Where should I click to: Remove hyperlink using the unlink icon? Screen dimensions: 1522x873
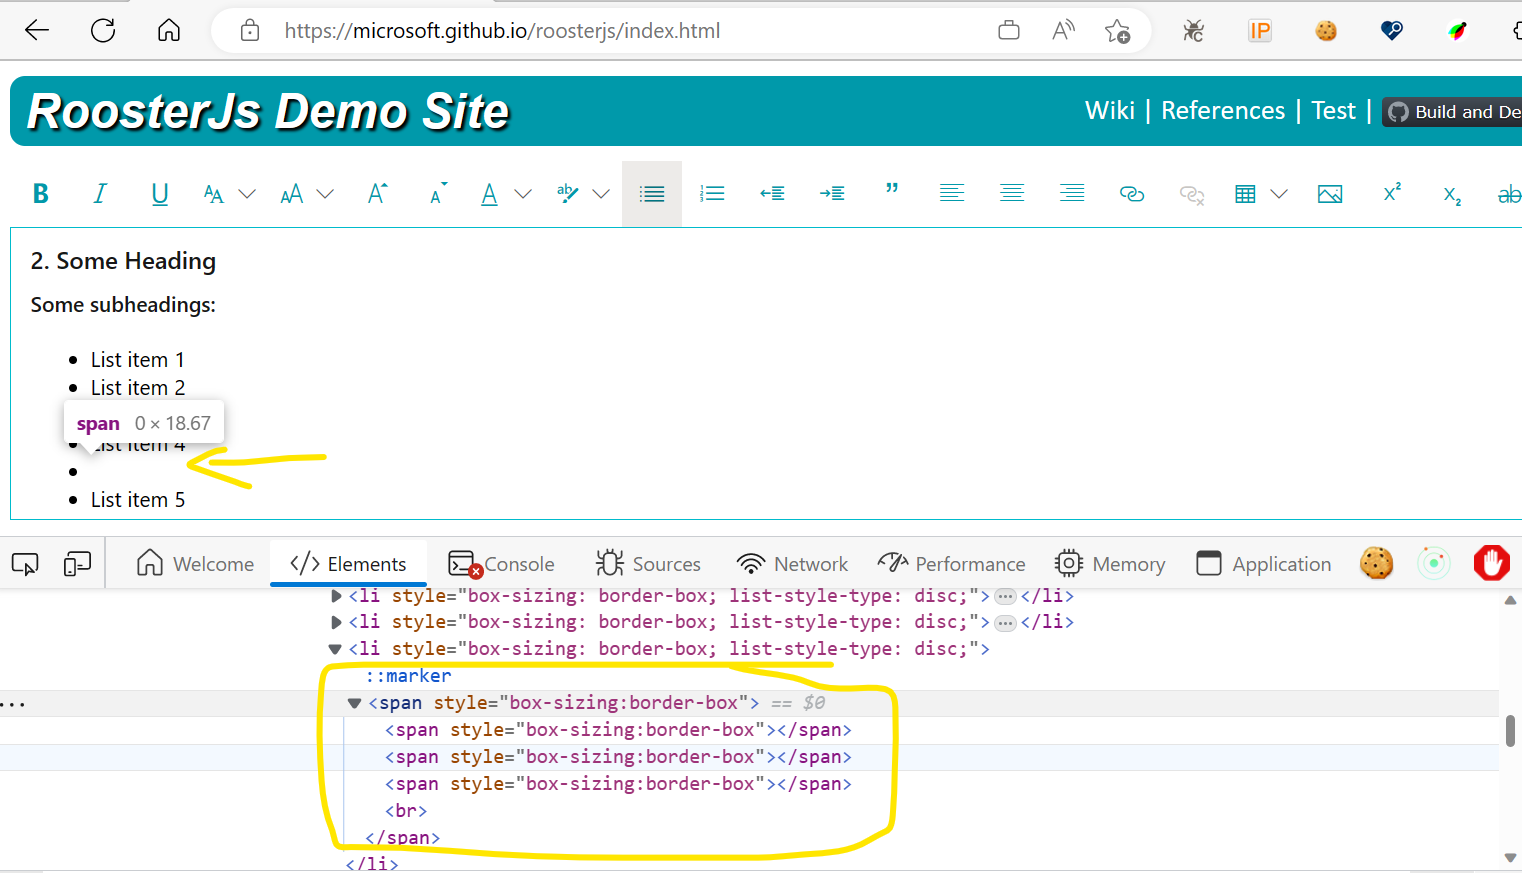pos(1192,193)
